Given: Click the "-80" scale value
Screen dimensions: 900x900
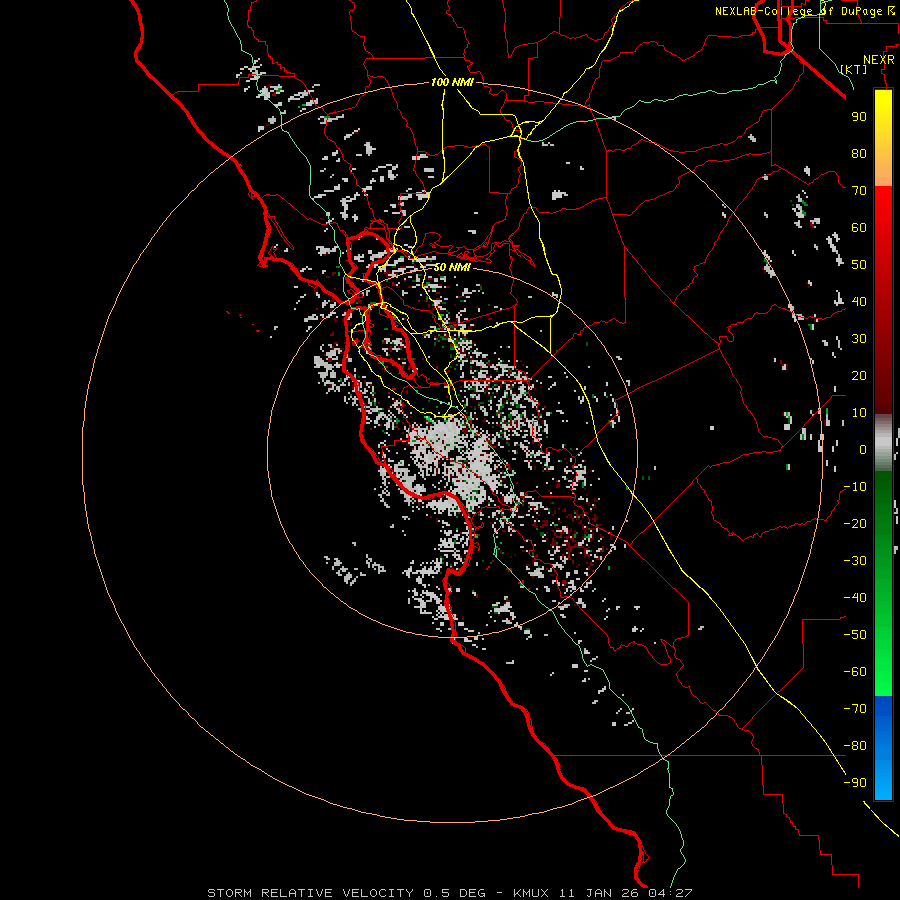Looking at the screenshot, I should click(x=855, y=746).
